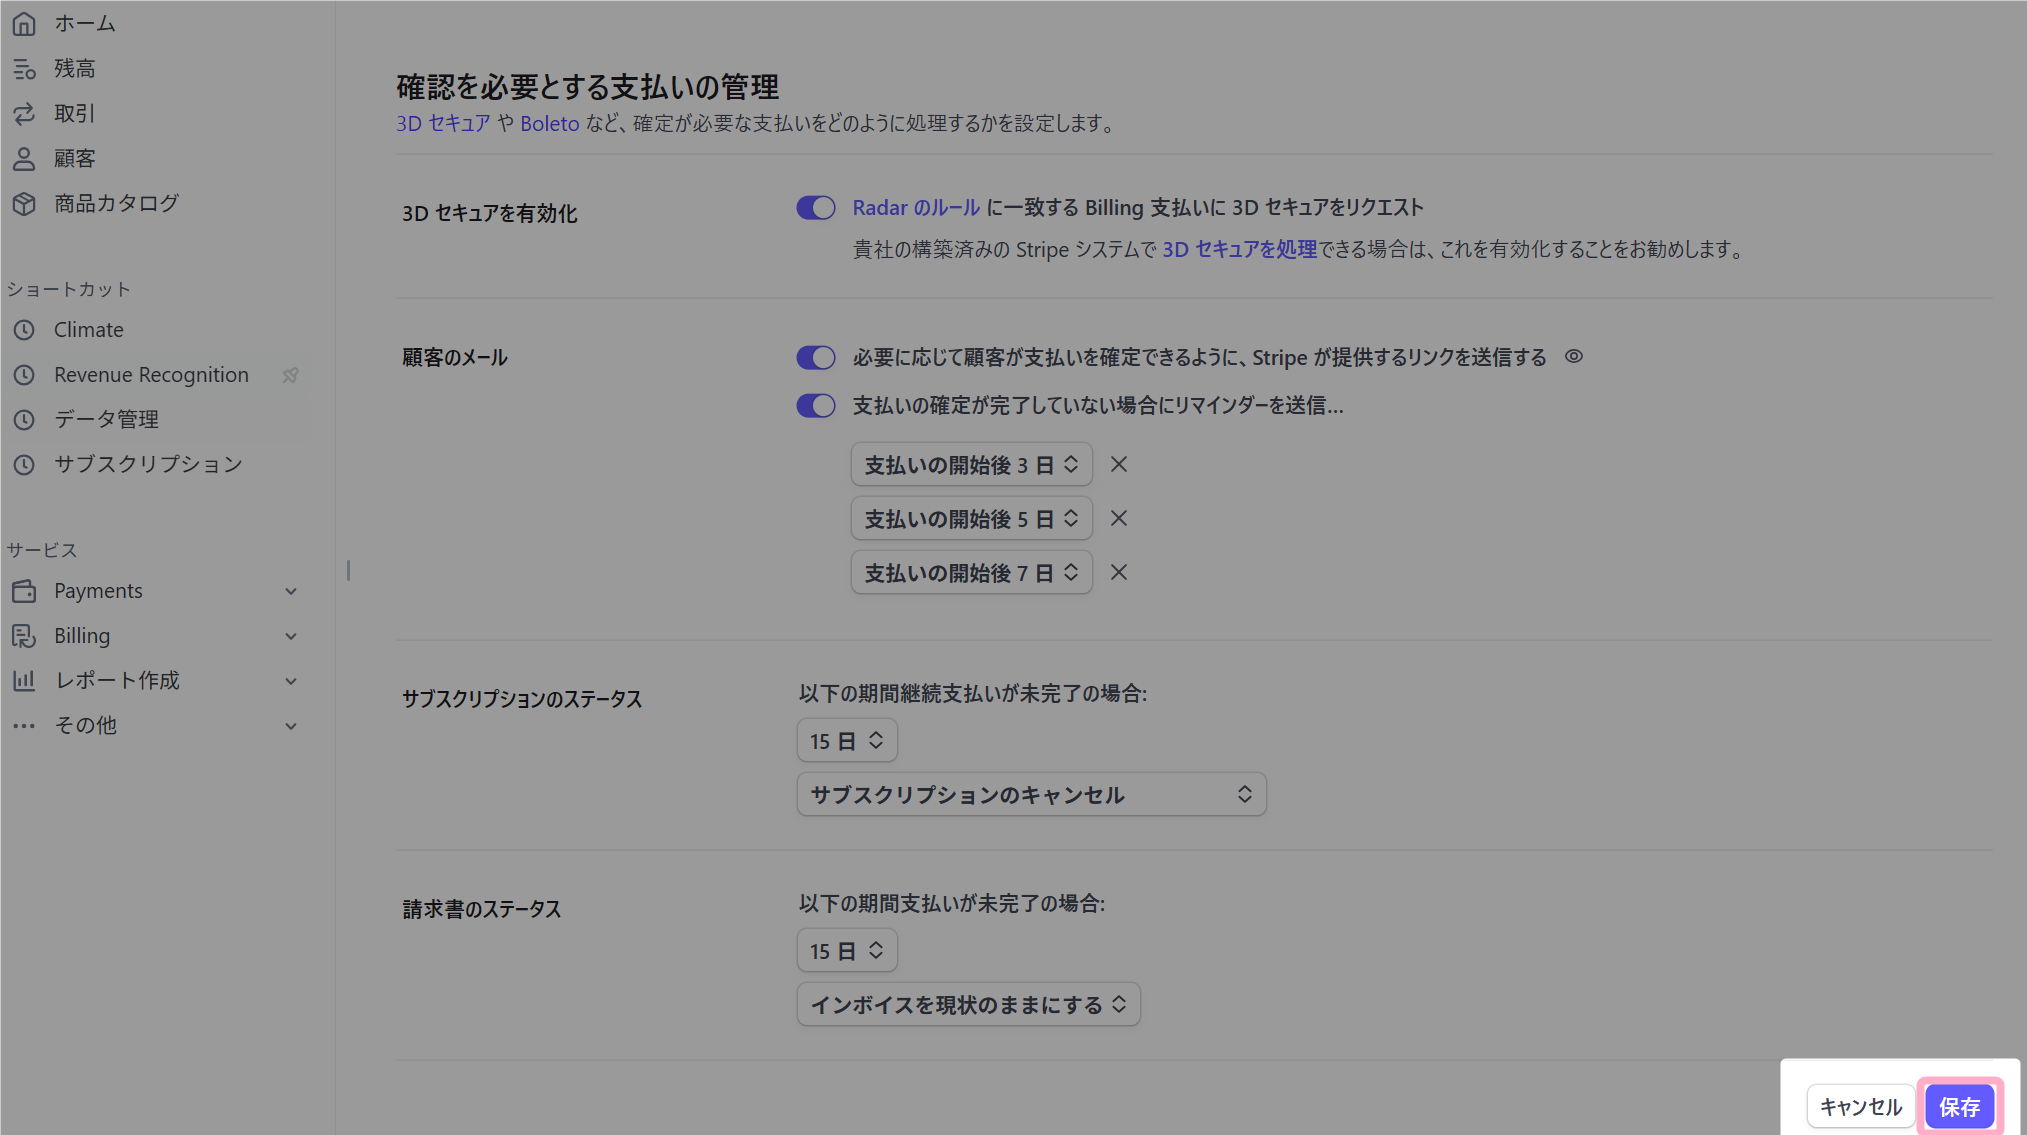Remove the 7 日 reminder with X

click(x=1119, y=572)
